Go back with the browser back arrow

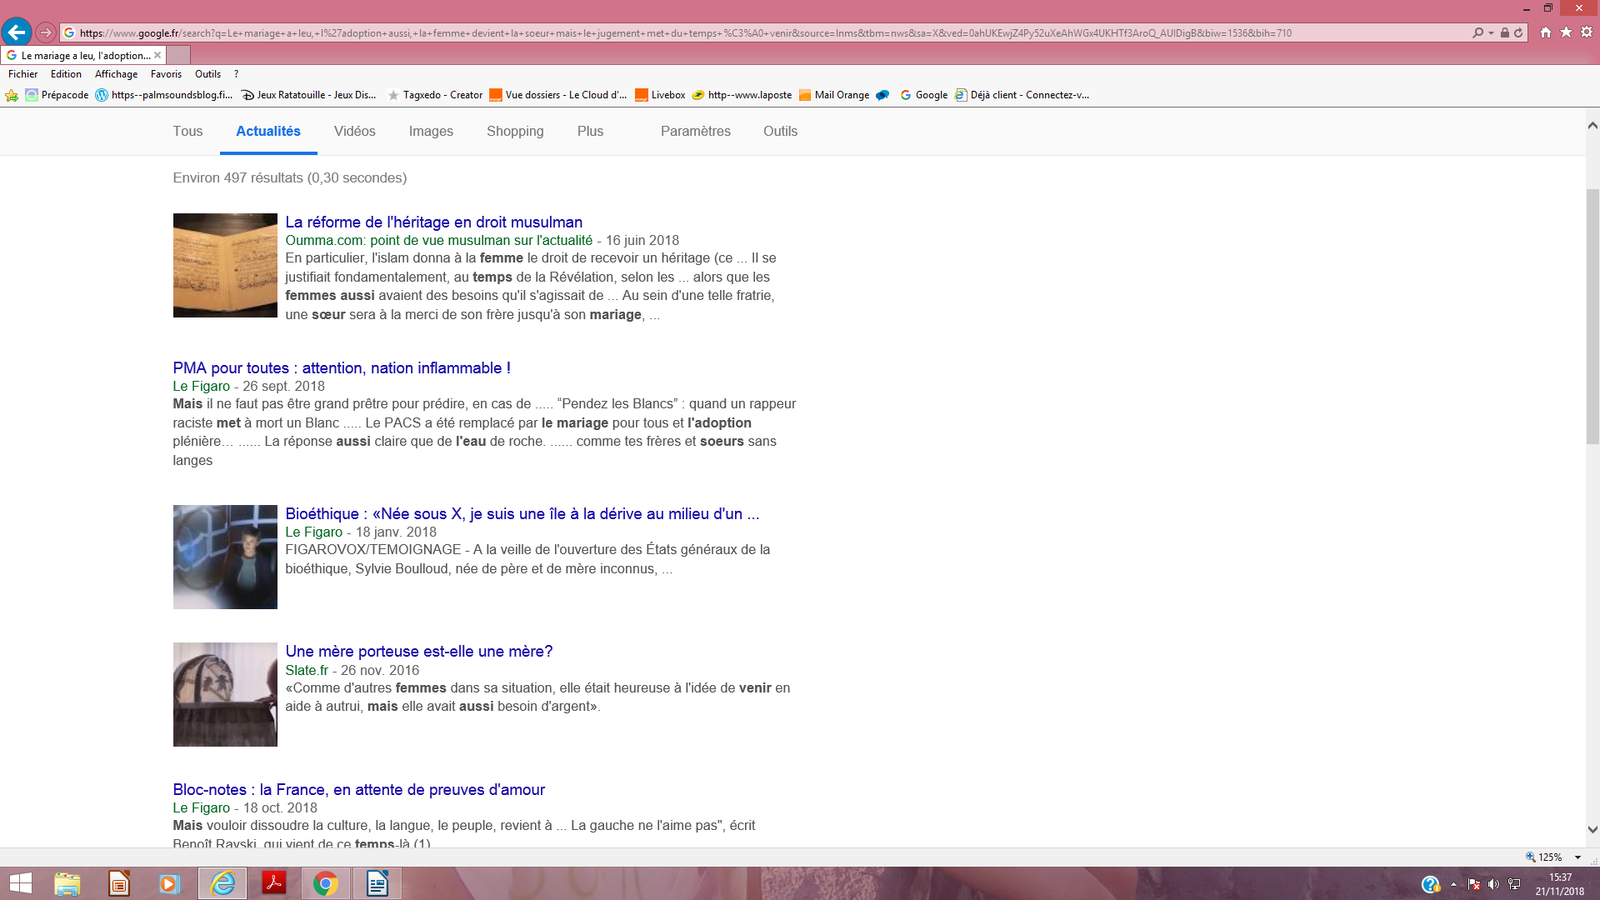17,32
